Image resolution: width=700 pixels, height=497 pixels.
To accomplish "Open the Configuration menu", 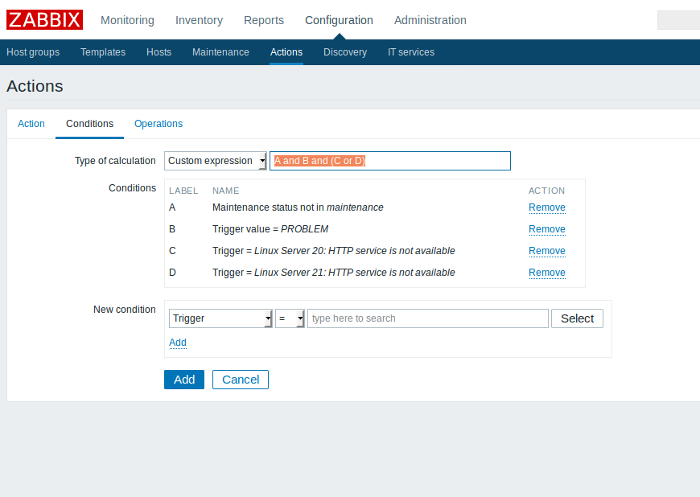I will pos(339,20).
